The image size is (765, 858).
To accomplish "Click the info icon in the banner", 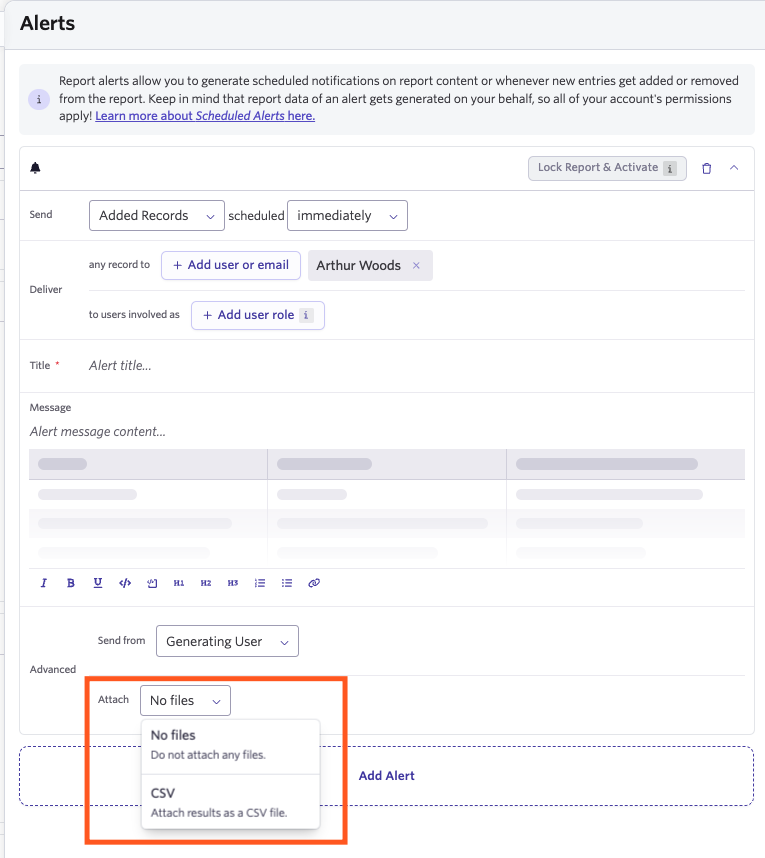I will pos(39,99).
